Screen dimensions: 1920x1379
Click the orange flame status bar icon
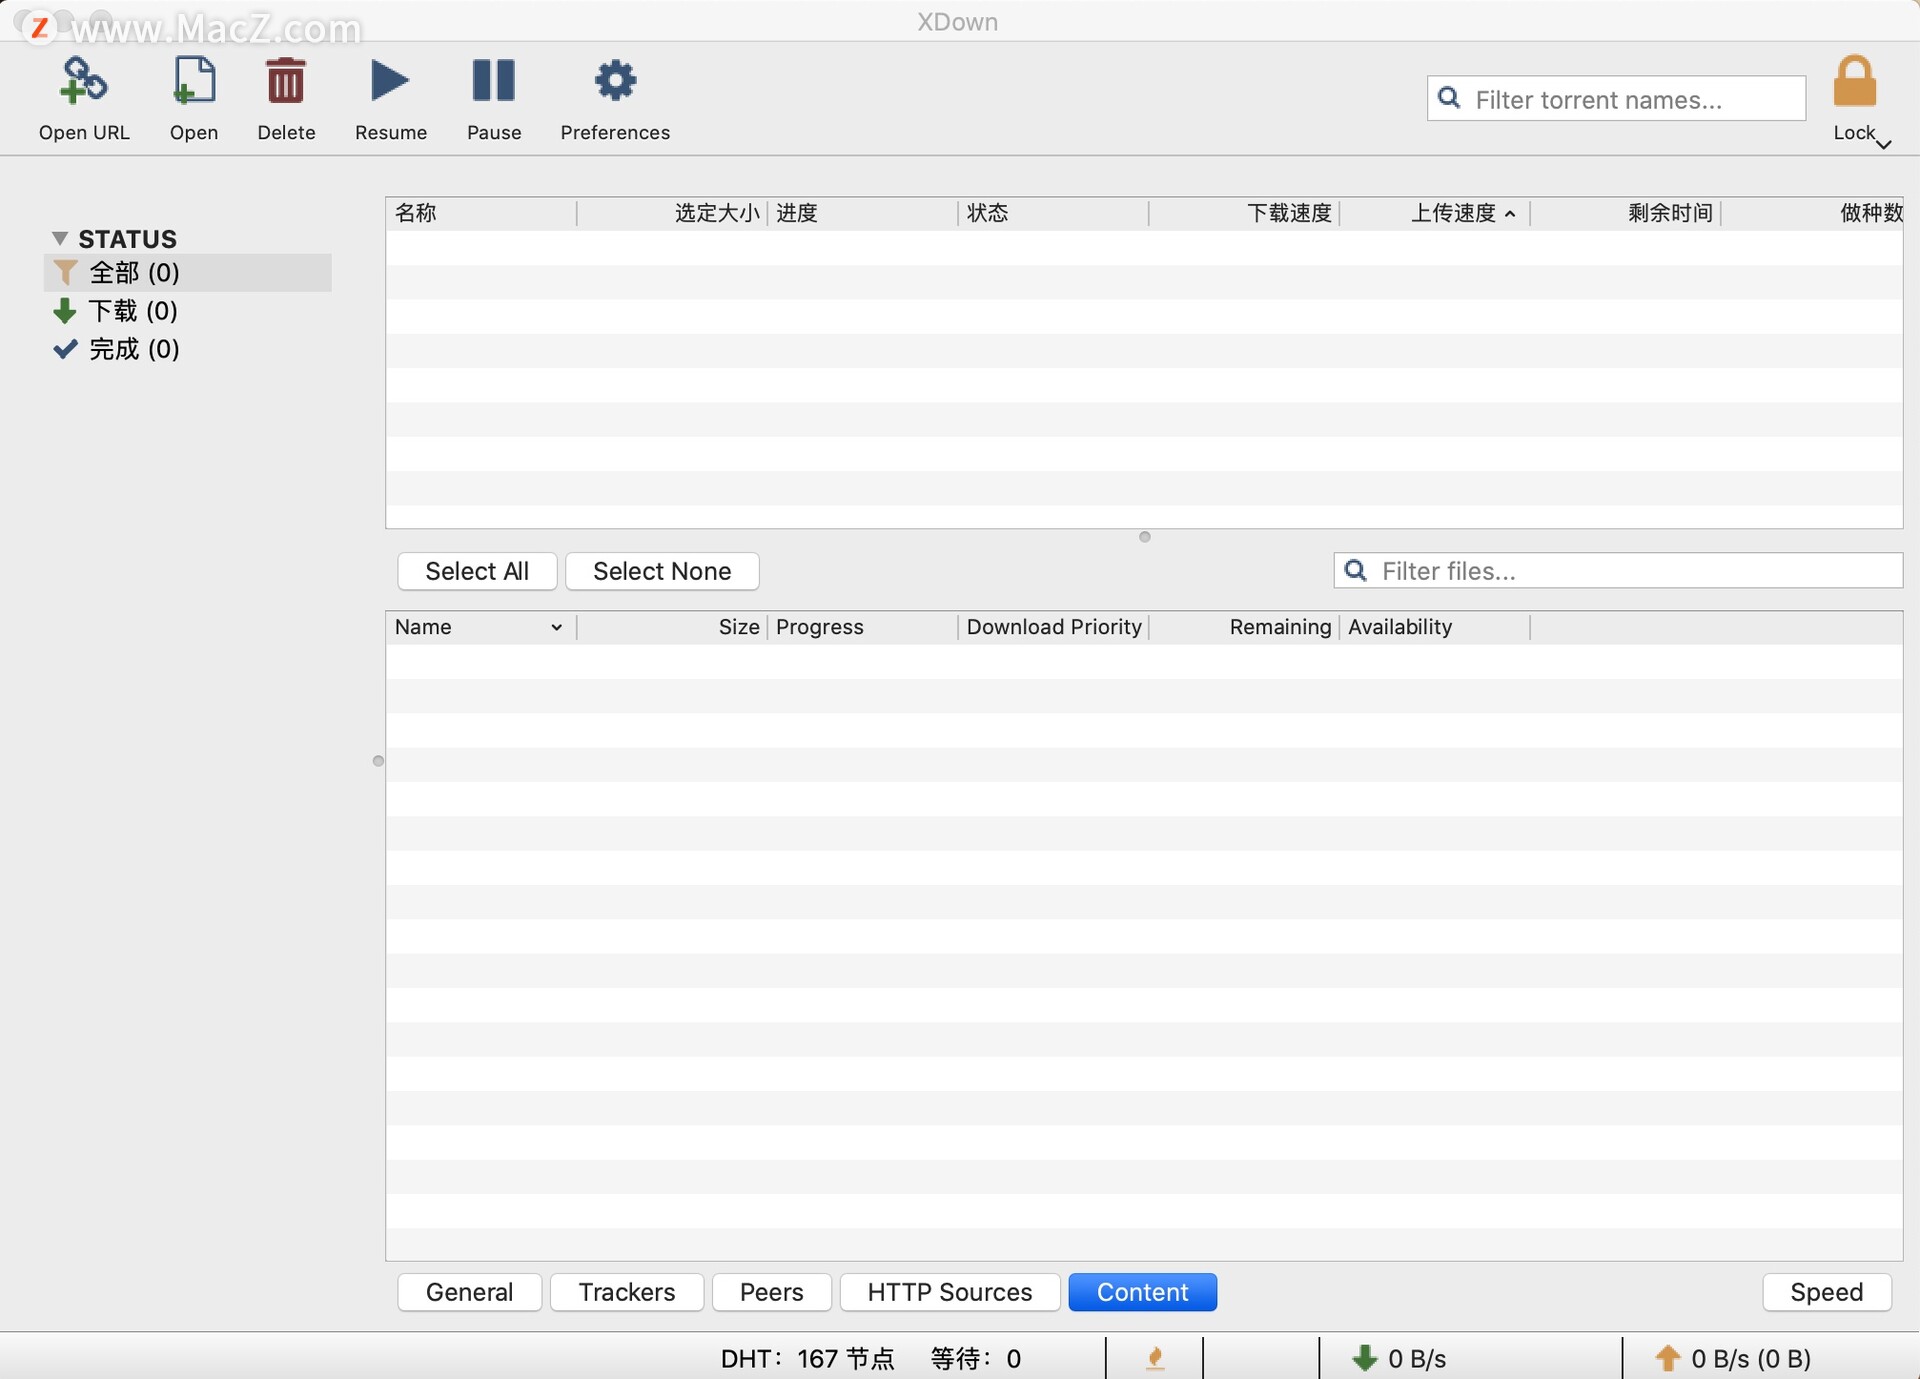pos(1155,1359)
